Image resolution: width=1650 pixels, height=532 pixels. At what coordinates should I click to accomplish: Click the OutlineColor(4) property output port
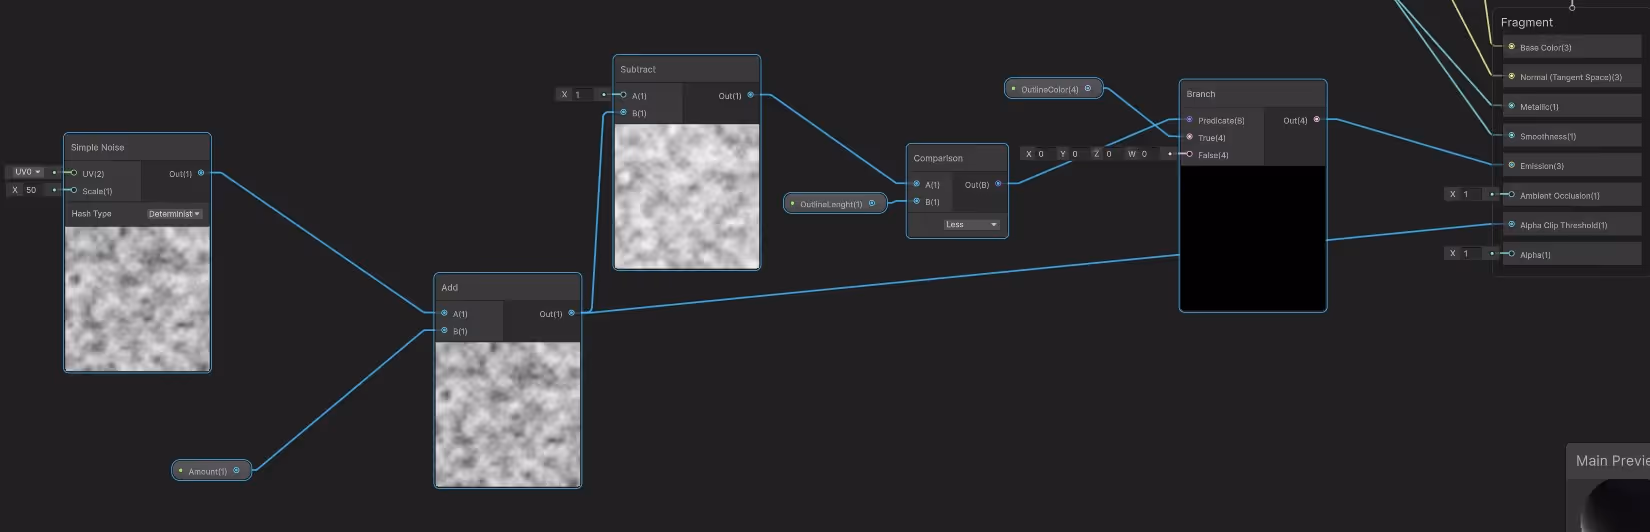[1088, 89]
